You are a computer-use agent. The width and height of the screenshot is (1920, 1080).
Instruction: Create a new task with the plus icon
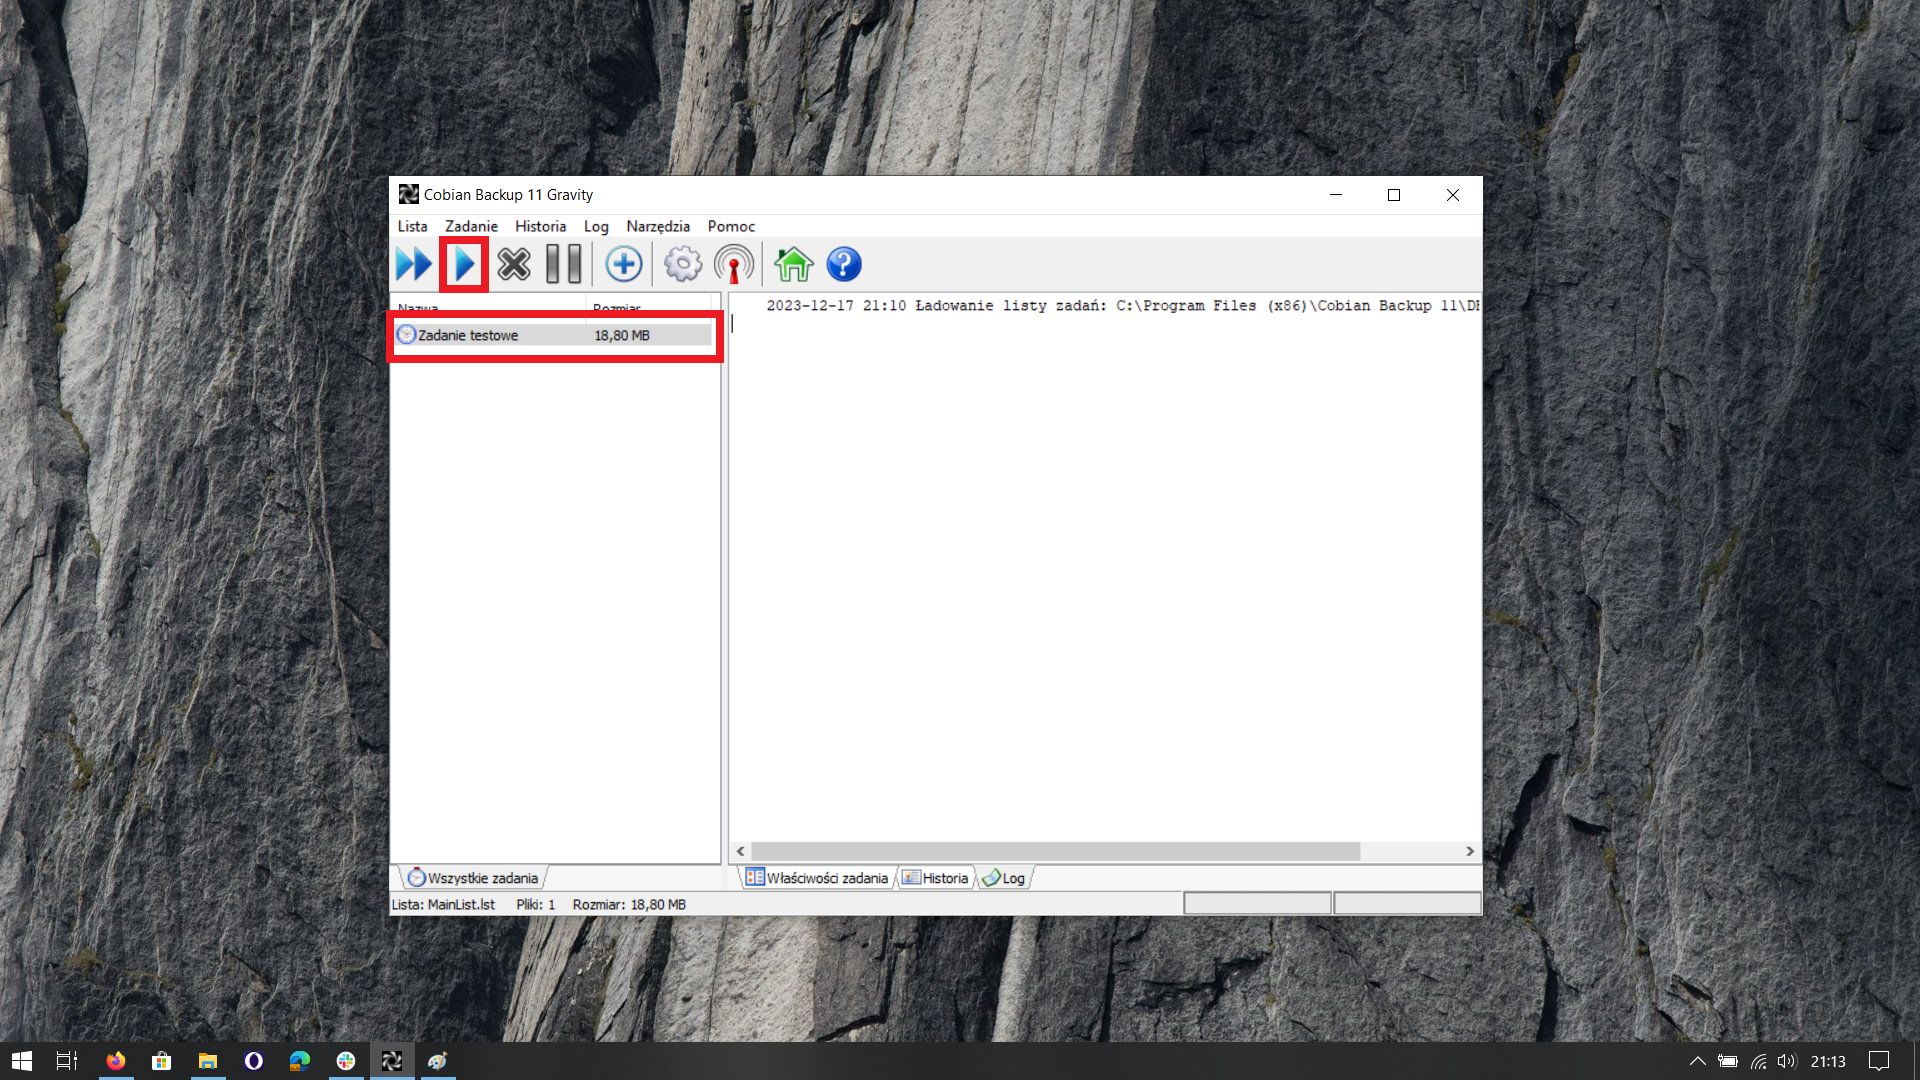pos(623,265)
